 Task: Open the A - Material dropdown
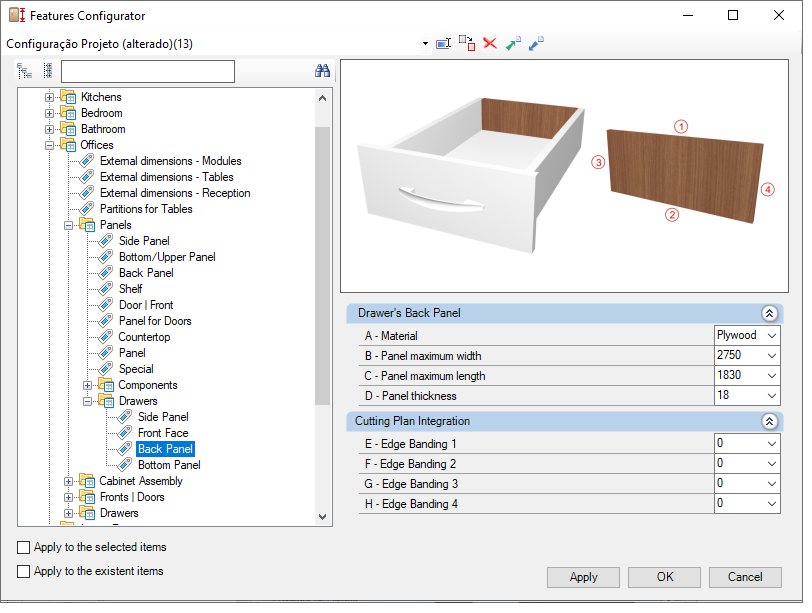[772, 335]
